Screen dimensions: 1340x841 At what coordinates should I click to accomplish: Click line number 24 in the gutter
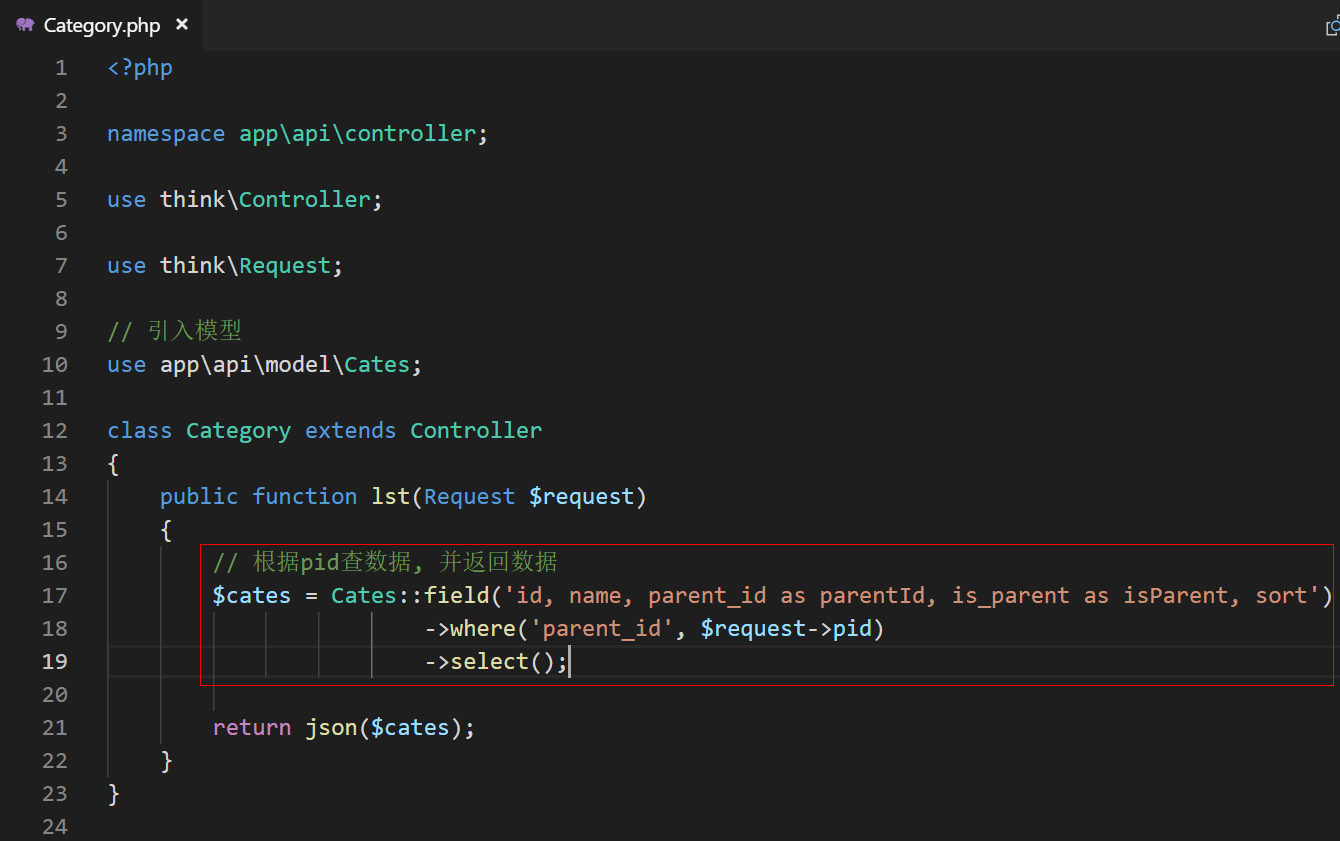point(55,827)
